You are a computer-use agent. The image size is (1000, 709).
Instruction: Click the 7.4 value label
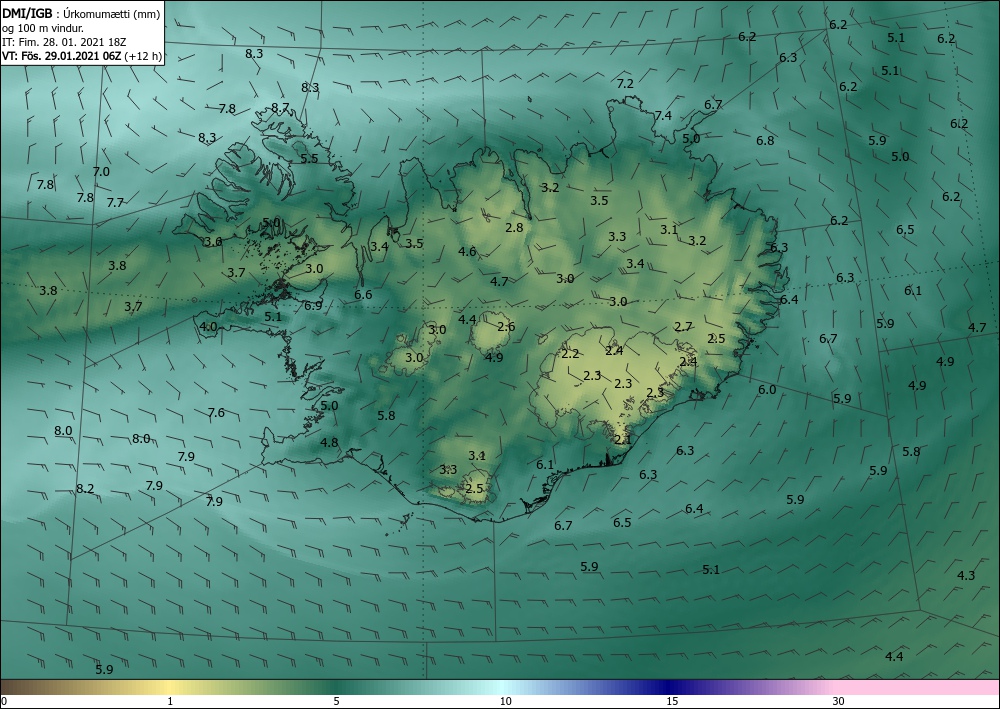pyautogui.click(x=663, y=115)
